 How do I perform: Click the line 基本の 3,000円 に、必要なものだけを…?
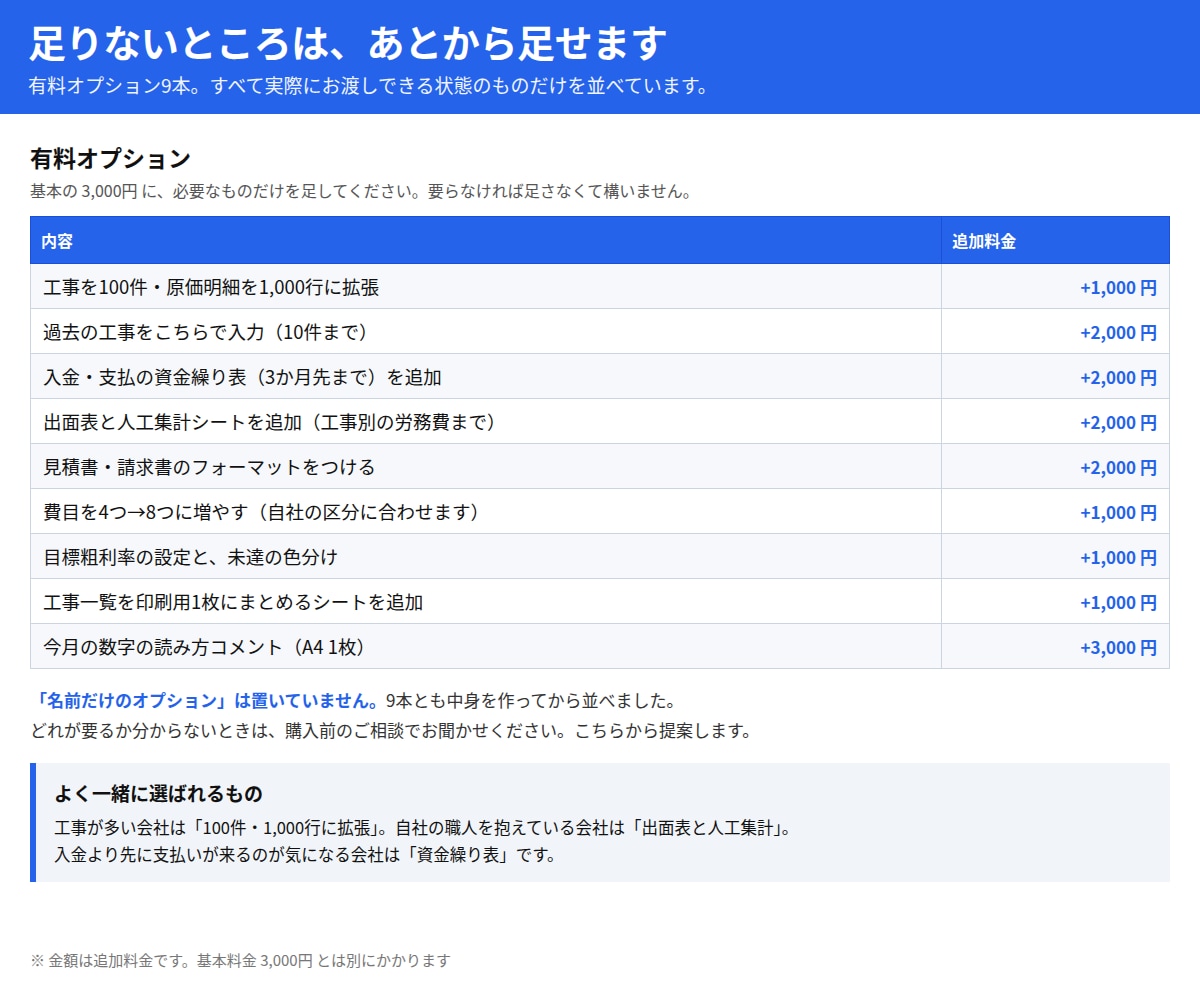(x=360, y=191)
